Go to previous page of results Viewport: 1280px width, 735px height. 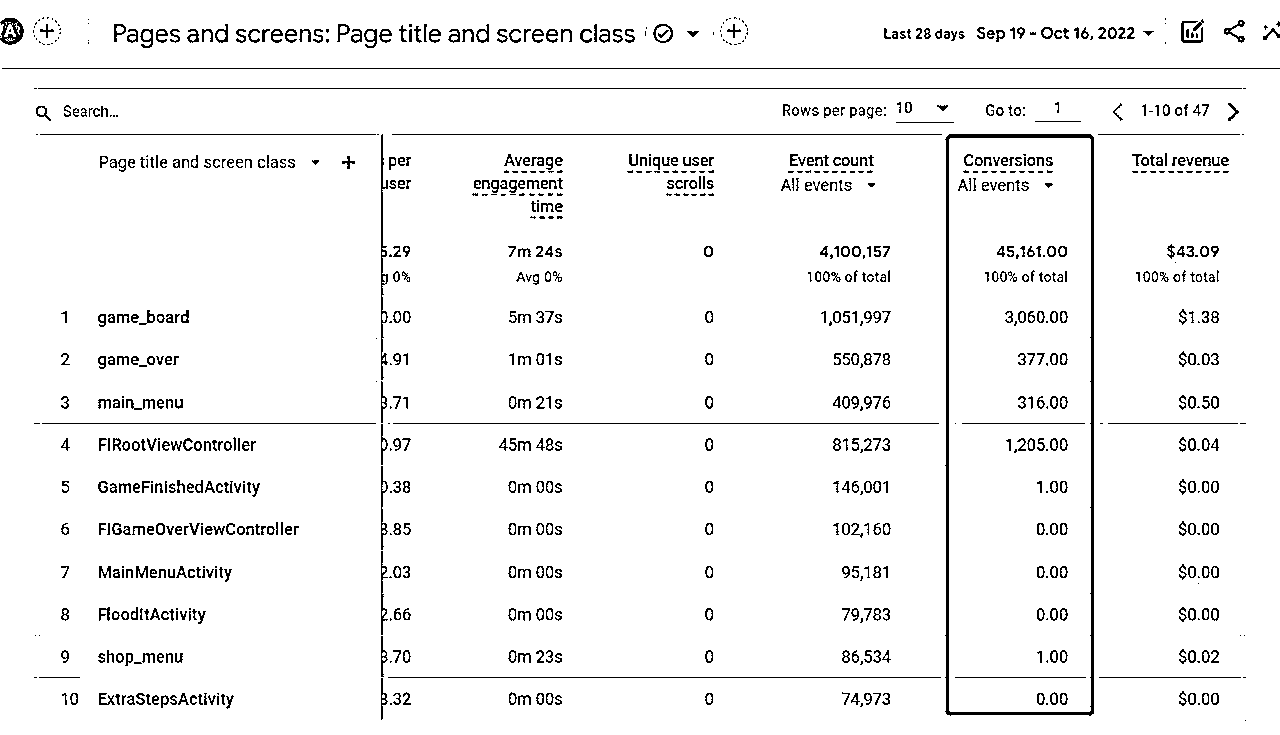tap(1118, 111)
